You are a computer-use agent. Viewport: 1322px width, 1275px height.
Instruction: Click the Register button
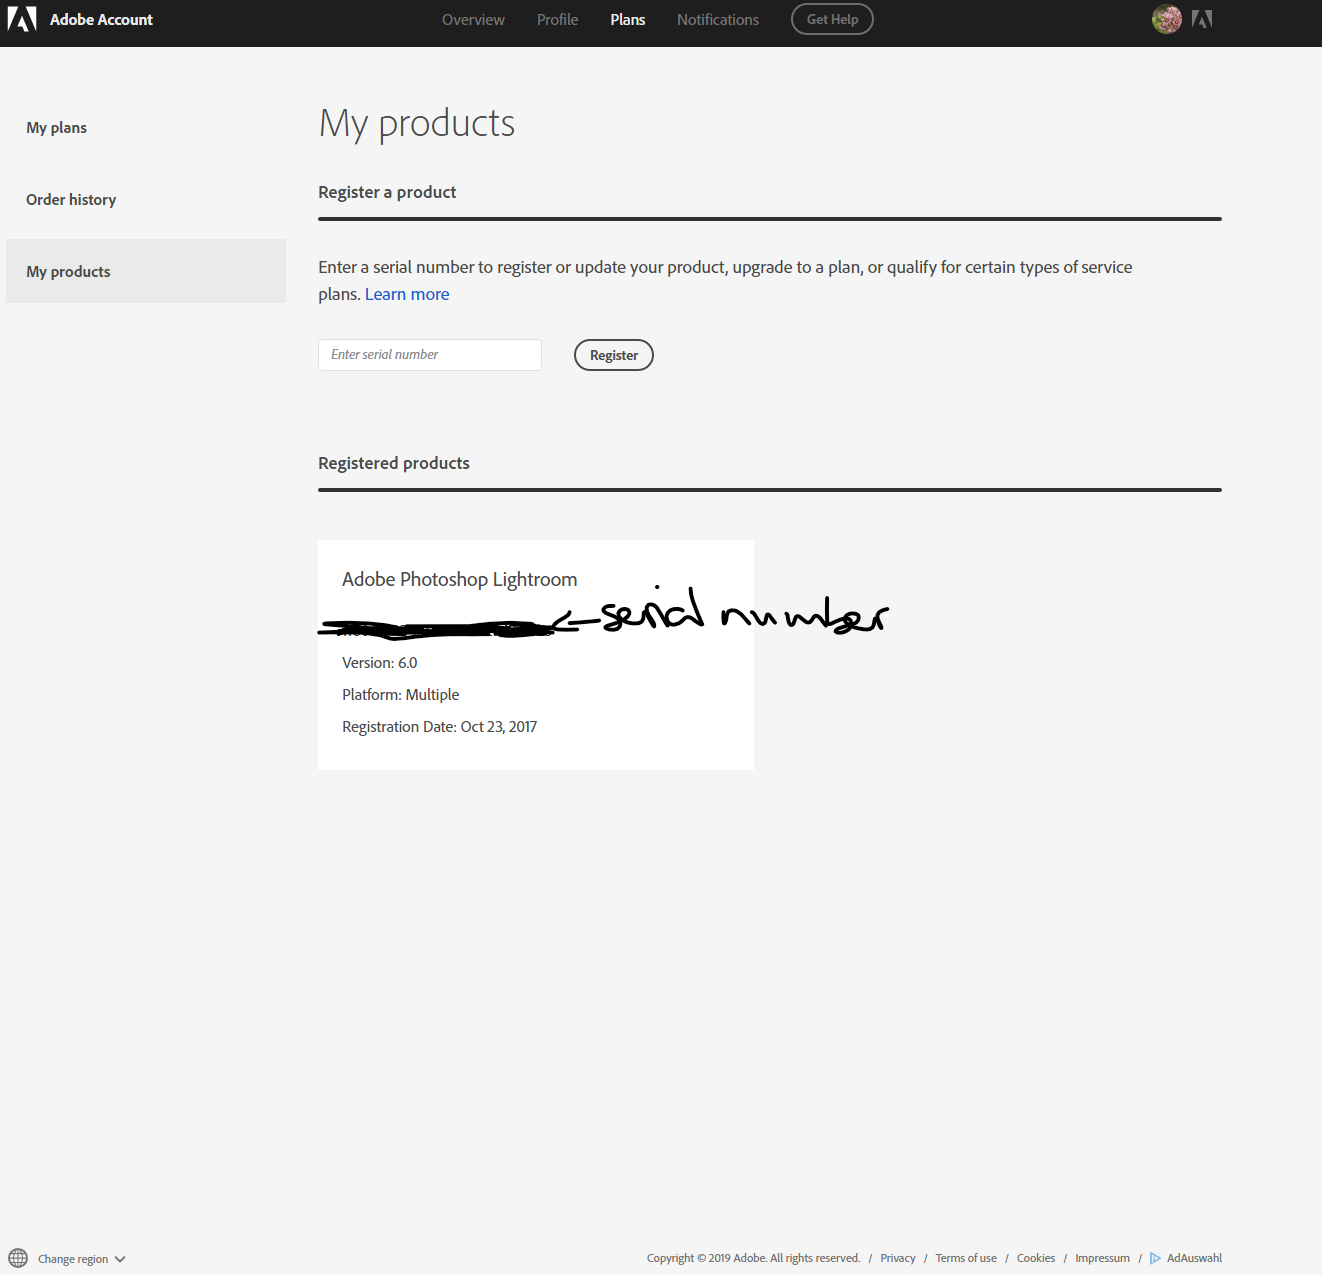coord(614,355)
